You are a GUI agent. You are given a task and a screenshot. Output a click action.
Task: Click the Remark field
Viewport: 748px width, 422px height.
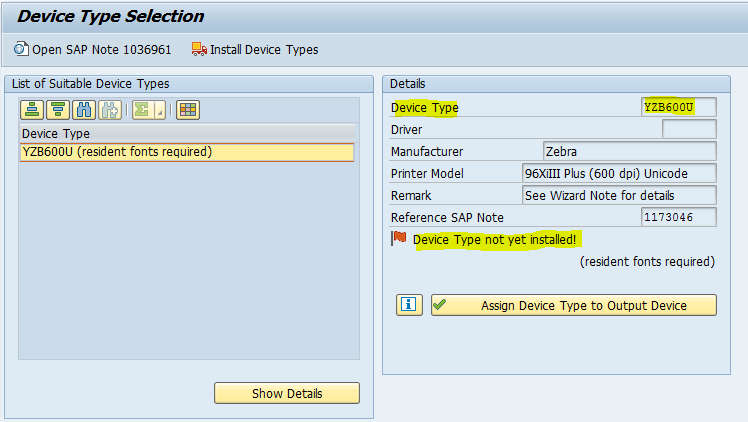point(619,195)
